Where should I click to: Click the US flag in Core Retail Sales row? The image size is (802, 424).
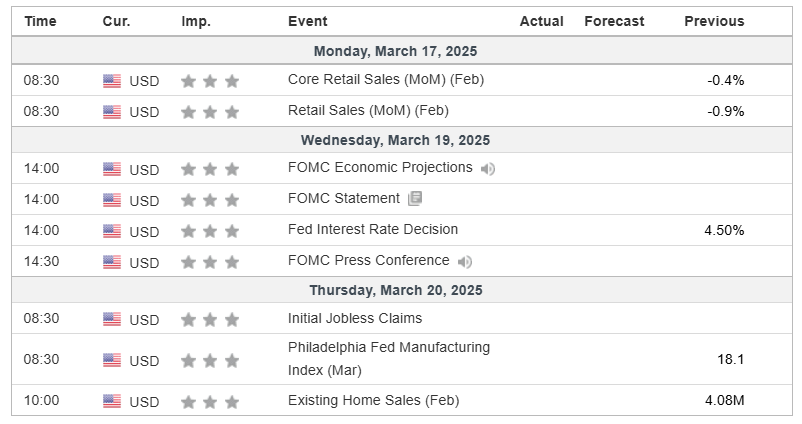(x=112, y=81)
